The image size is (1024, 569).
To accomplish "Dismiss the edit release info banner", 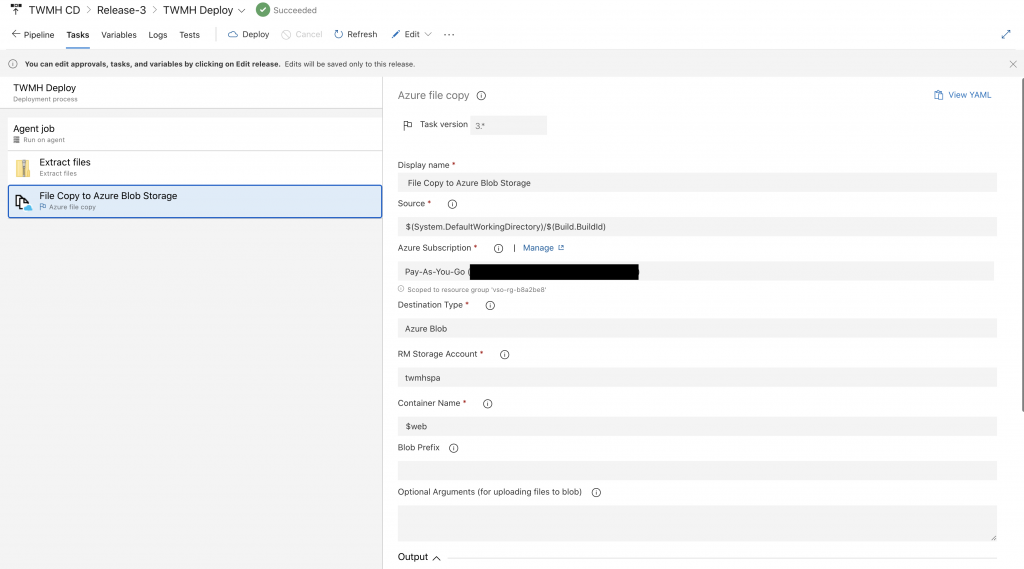I will (x=1013, y=64).
